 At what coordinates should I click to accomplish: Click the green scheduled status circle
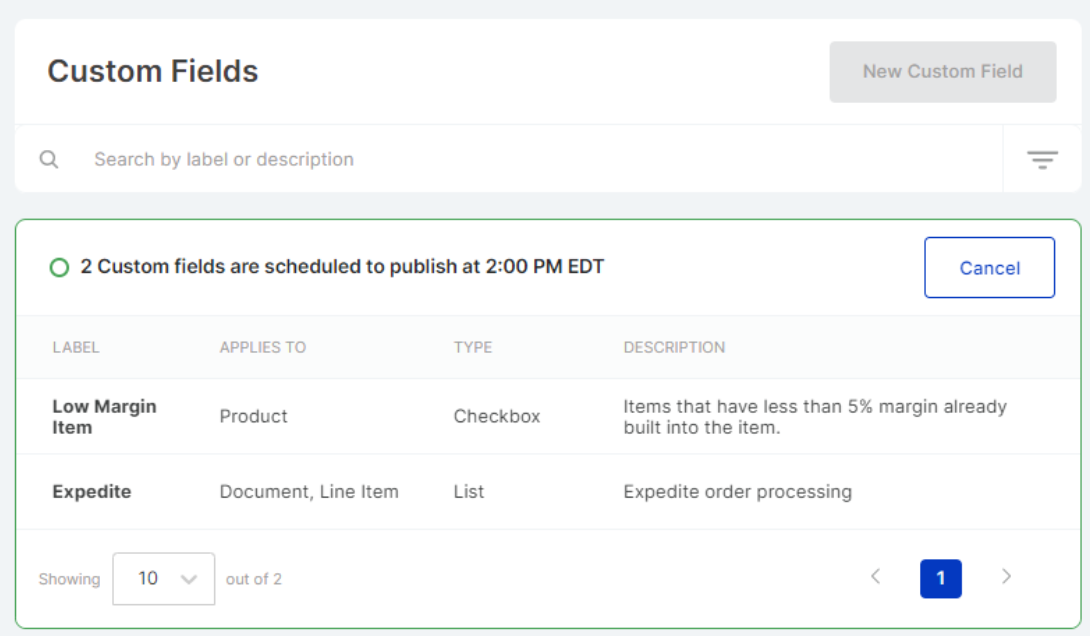pyautogui.click(x=59, y=268)
